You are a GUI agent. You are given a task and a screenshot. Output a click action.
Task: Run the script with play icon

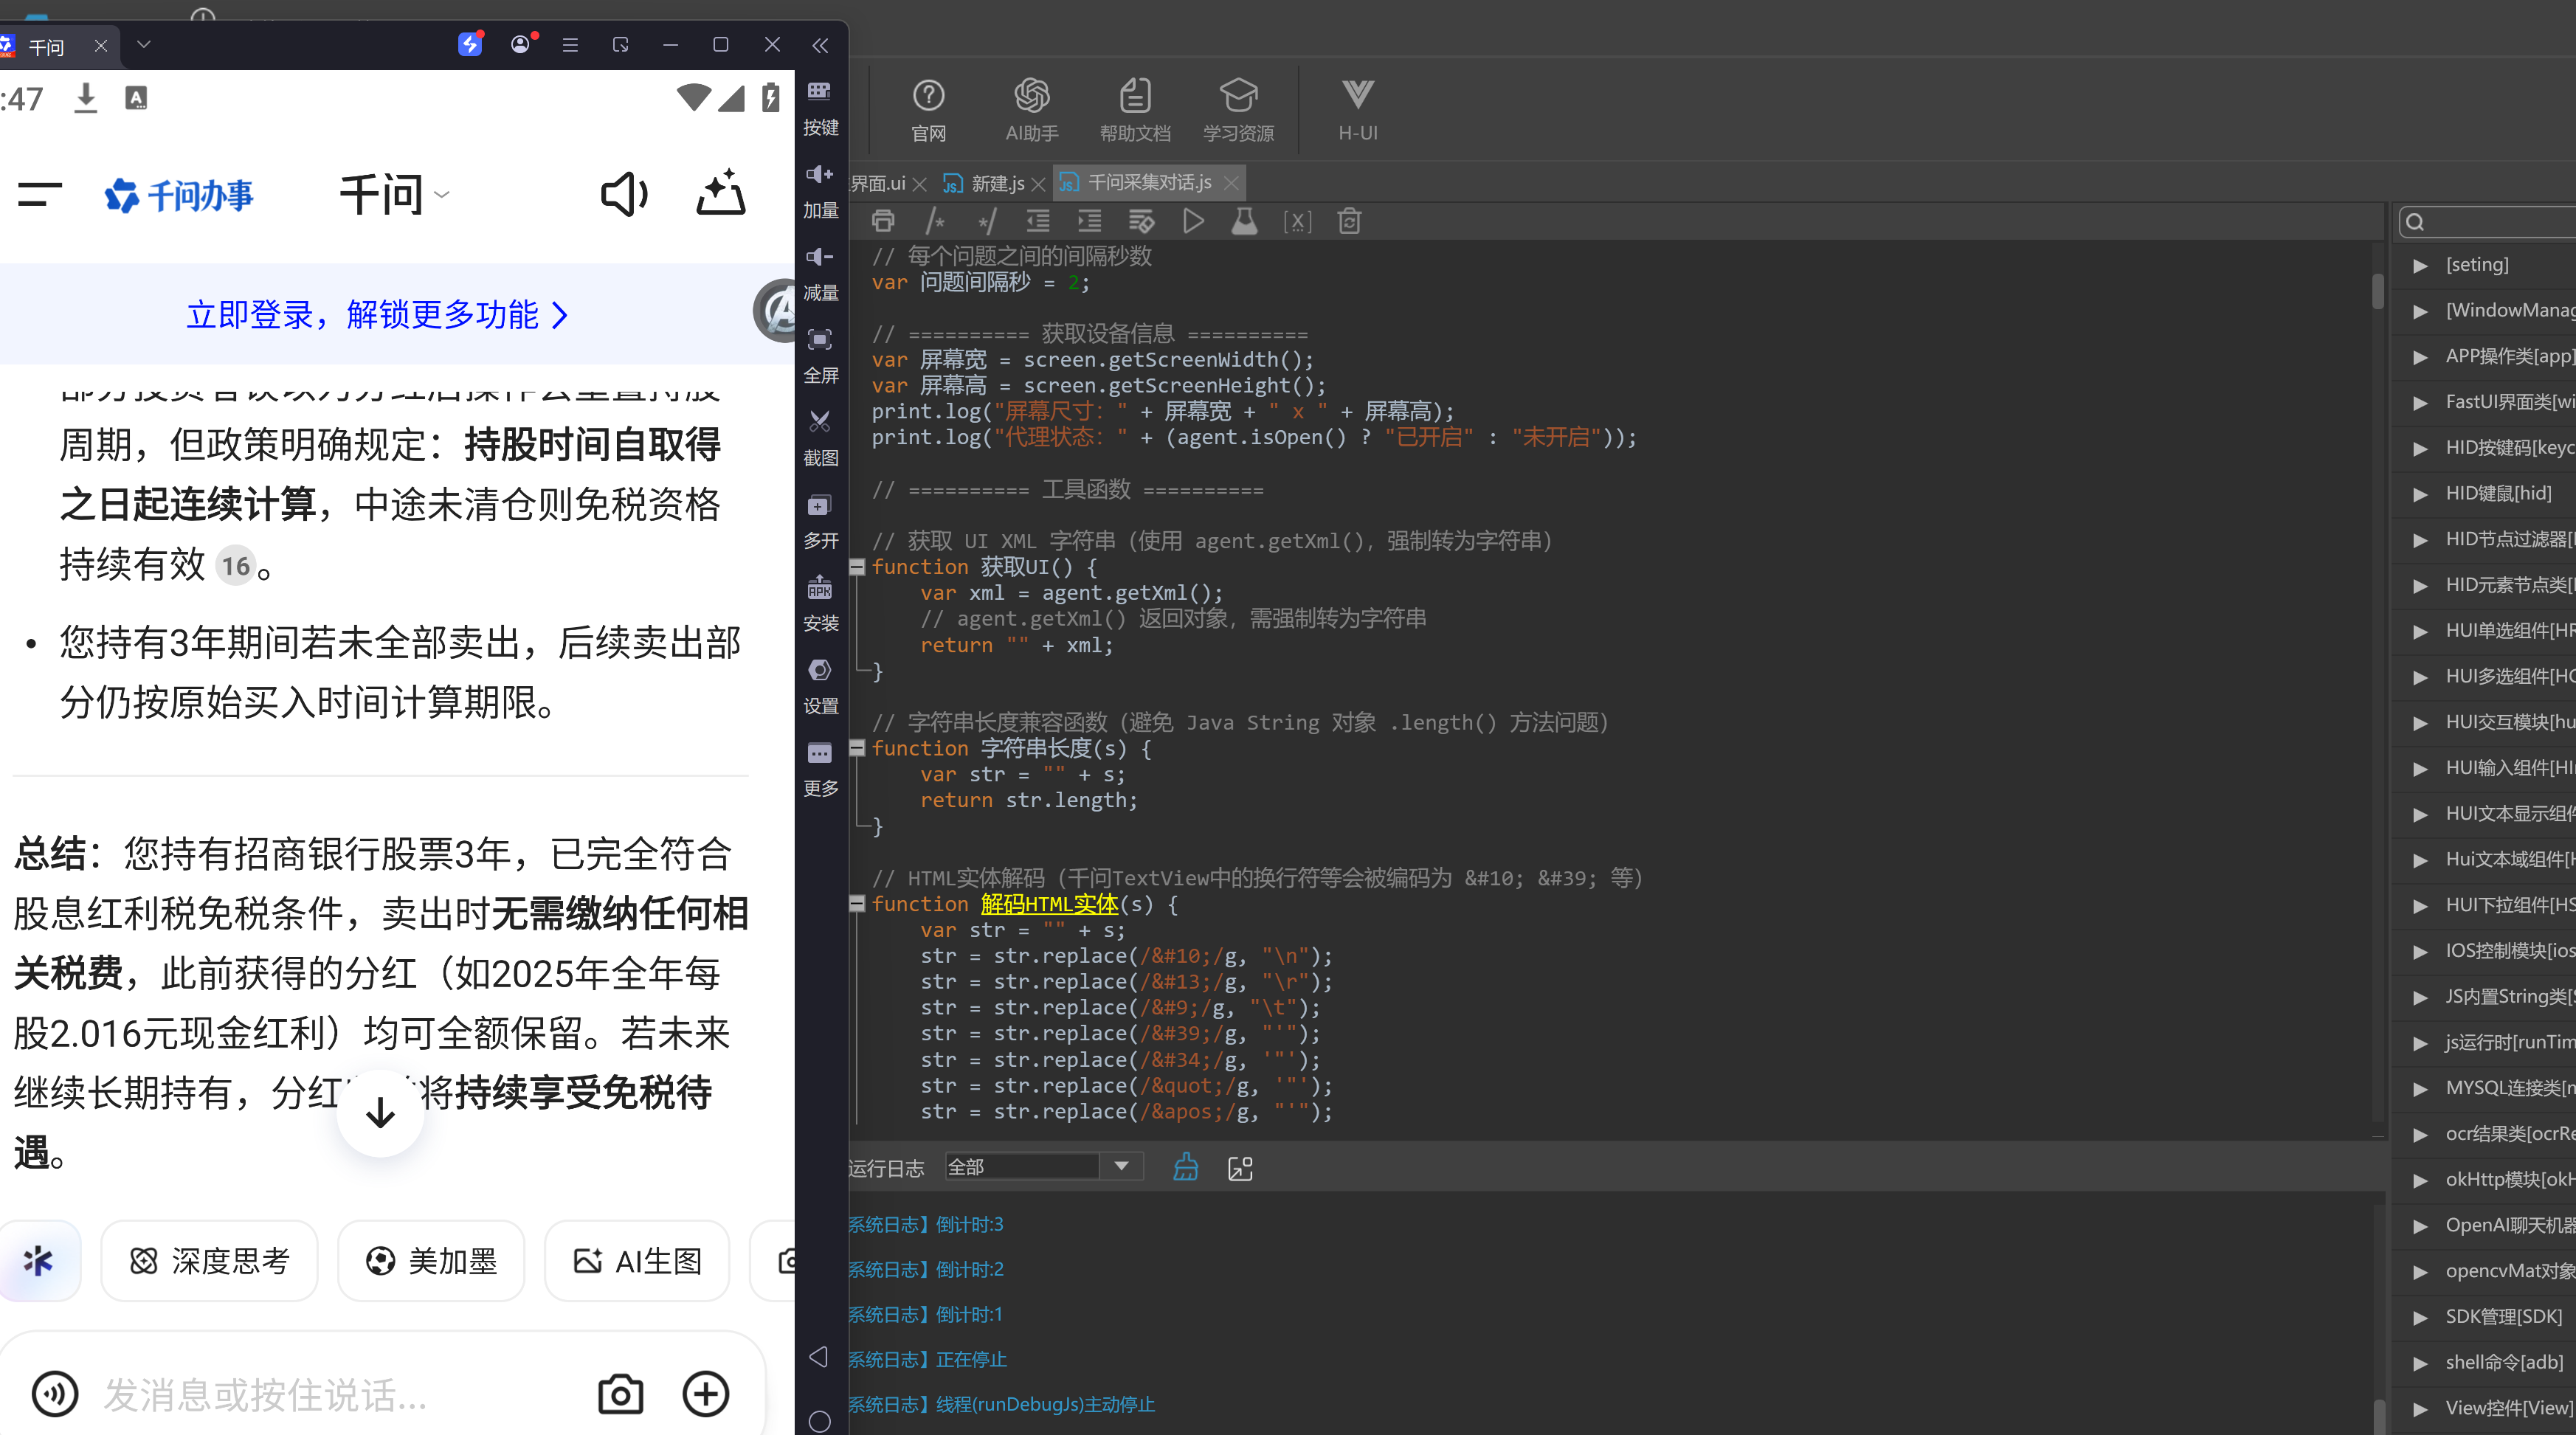tap(1193, 221)
